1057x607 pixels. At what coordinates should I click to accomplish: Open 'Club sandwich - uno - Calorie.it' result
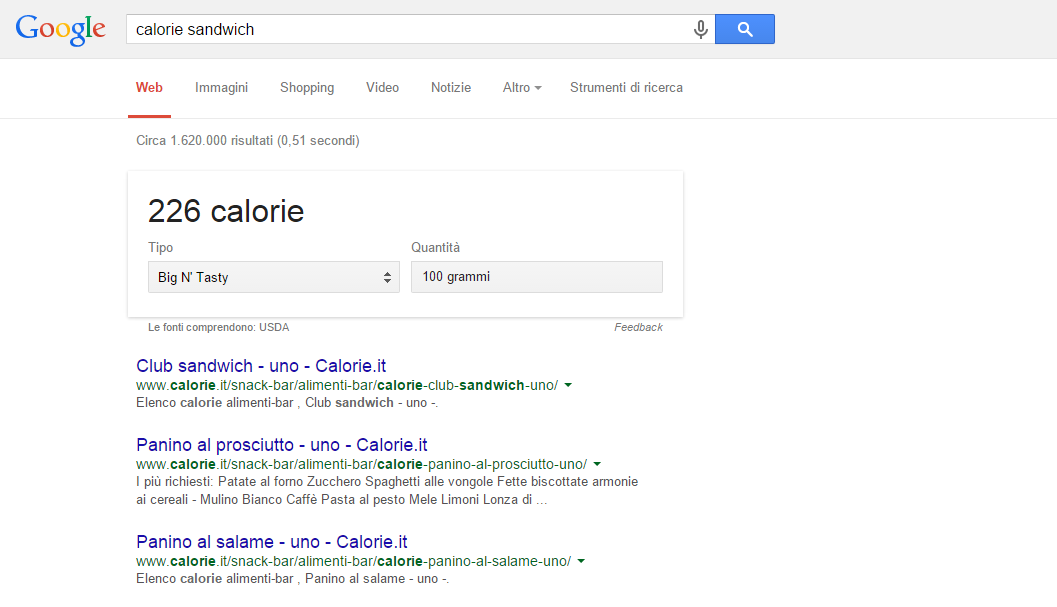261,366
